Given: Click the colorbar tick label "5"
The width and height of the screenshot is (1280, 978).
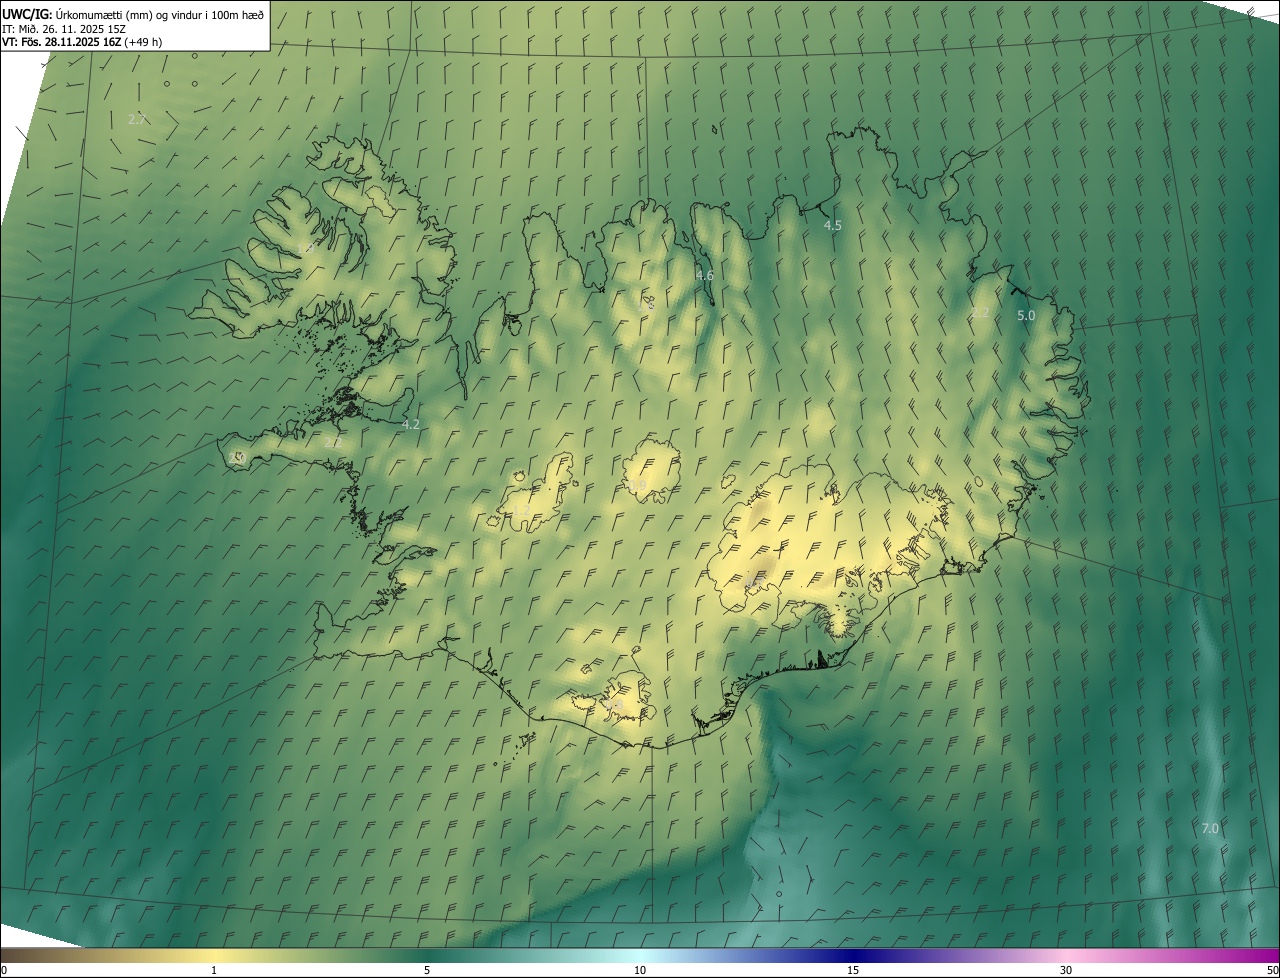Looking at the screenshot, I should click(427, 970).
